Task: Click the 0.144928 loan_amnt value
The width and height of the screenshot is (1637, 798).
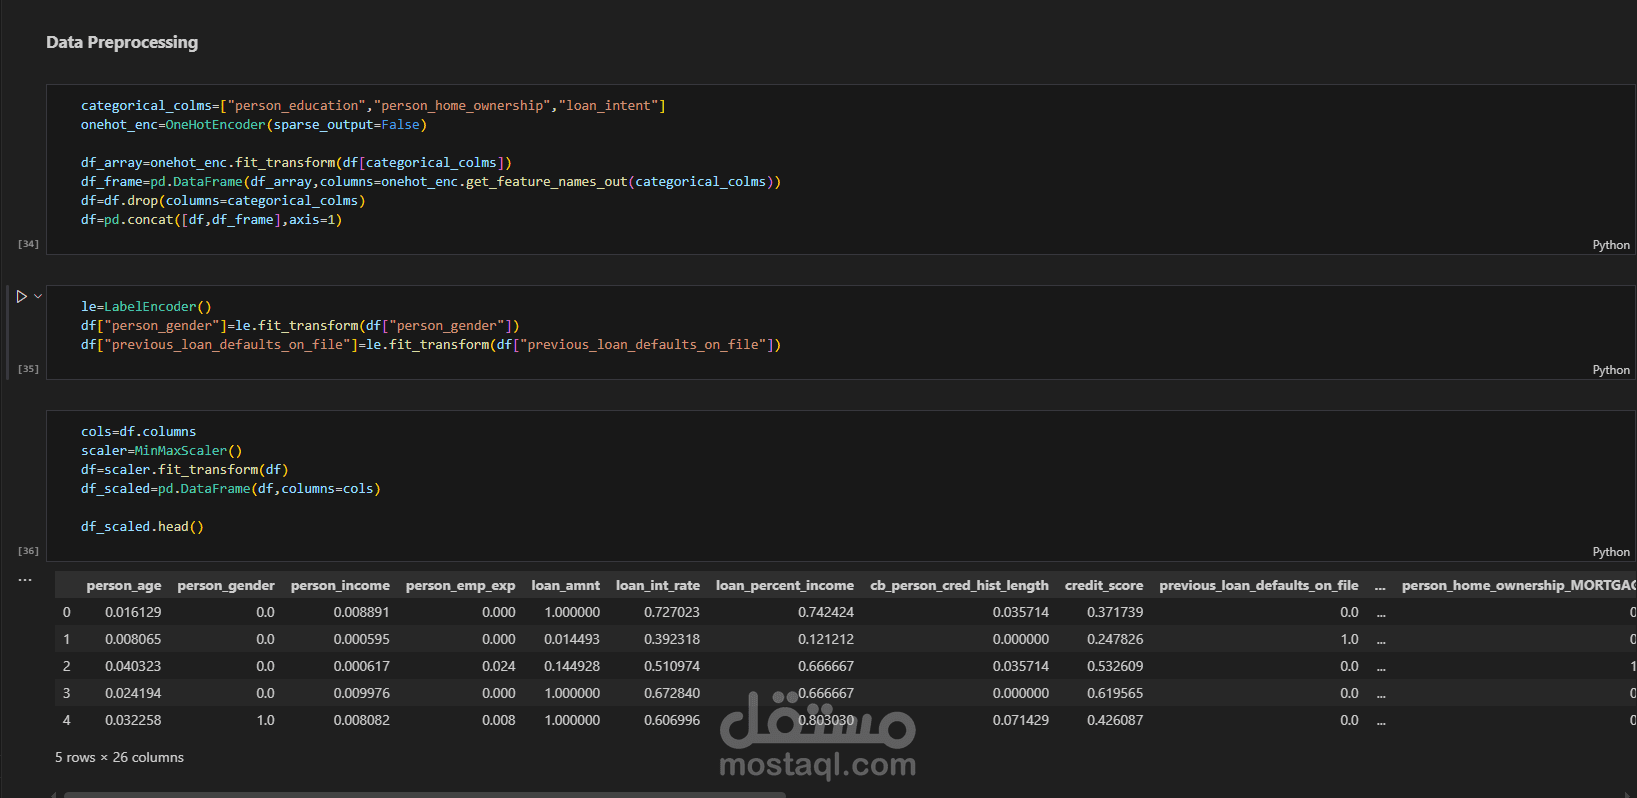Action: click(572, 666)
